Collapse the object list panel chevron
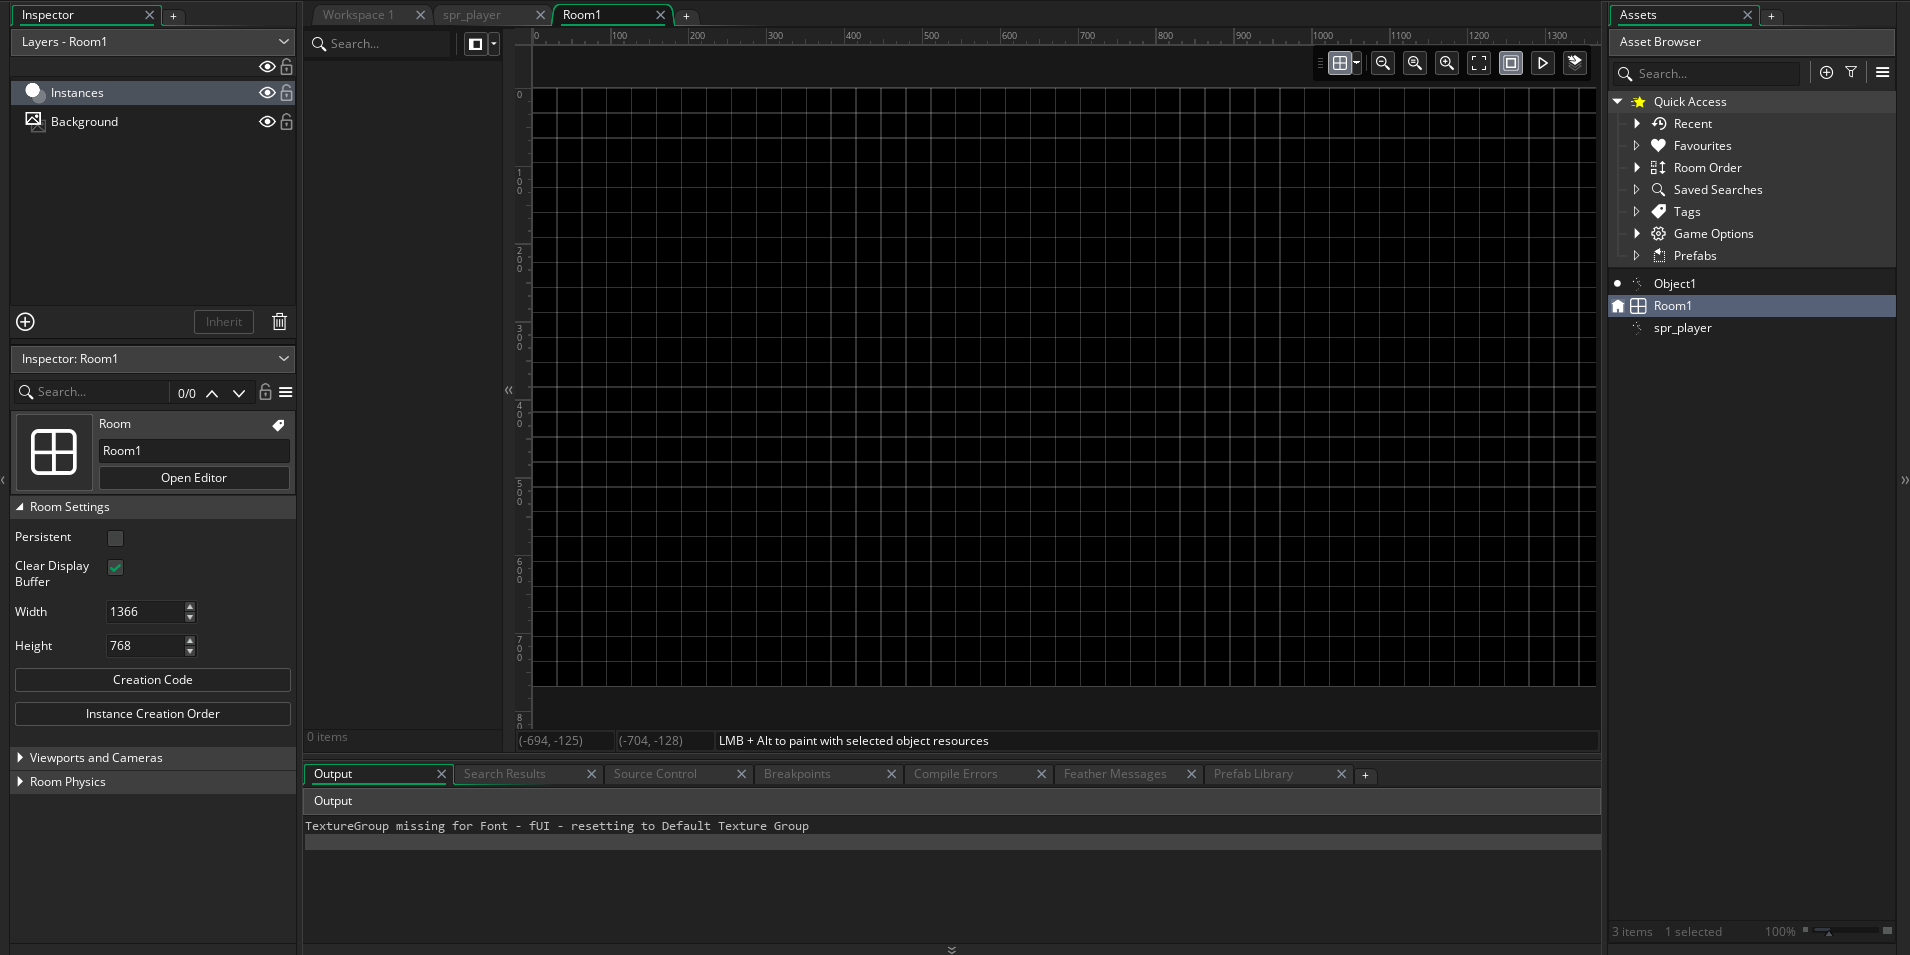This screenshot has width=1910, height=955. pos(508,391)
